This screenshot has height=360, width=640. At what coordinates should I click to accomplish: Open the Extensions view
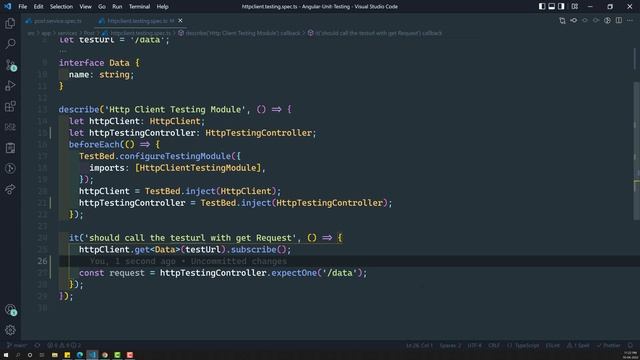click(x=10, y=107)
